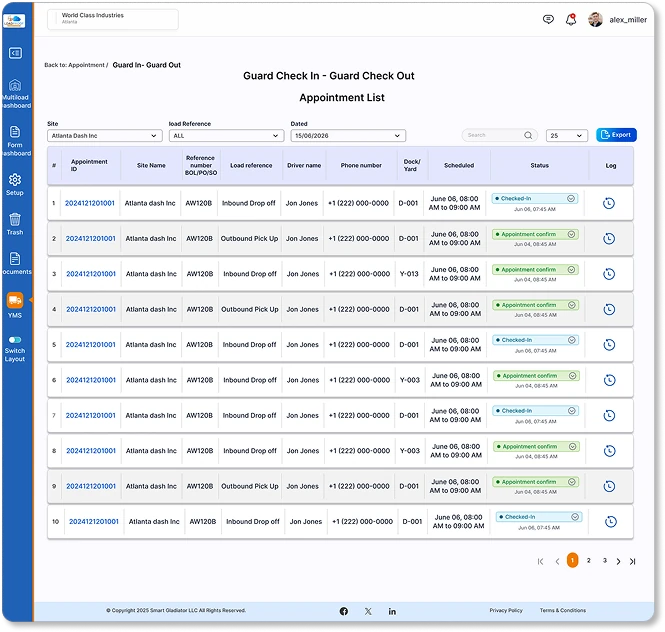Click alex_miller profile avatar
665x632 pixels.
point(595,20)
